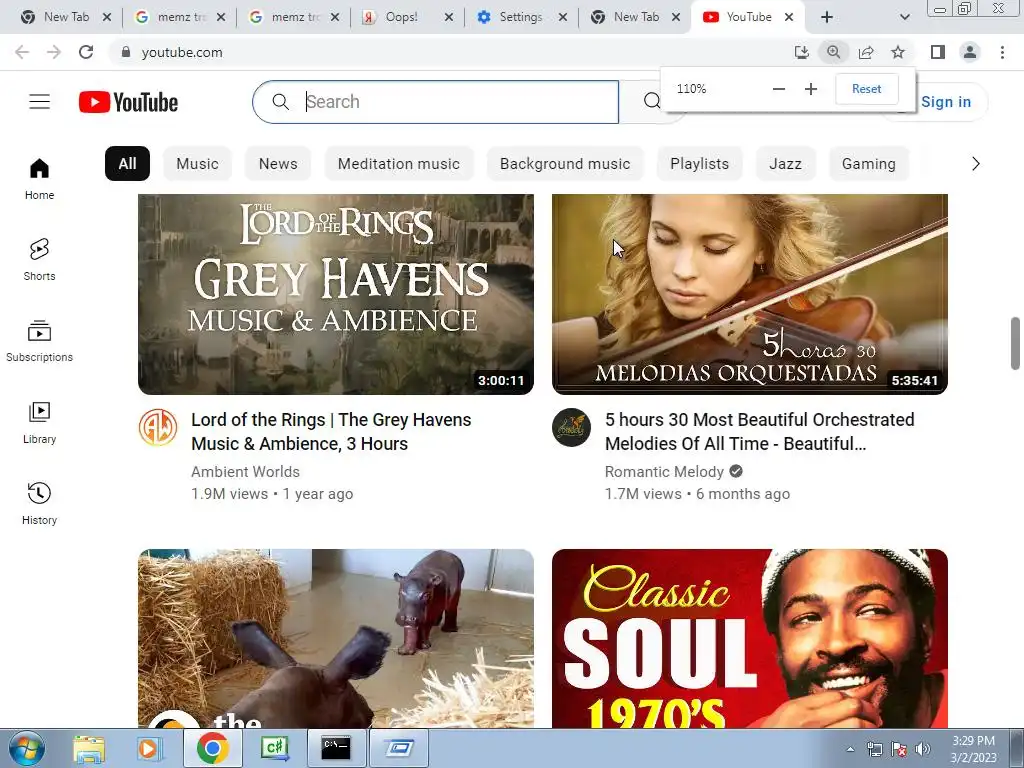This screenshot has width=1024, height=768.
Task: Open History in the sidebar
Action: pyautogui.click(x=39, y=504)
